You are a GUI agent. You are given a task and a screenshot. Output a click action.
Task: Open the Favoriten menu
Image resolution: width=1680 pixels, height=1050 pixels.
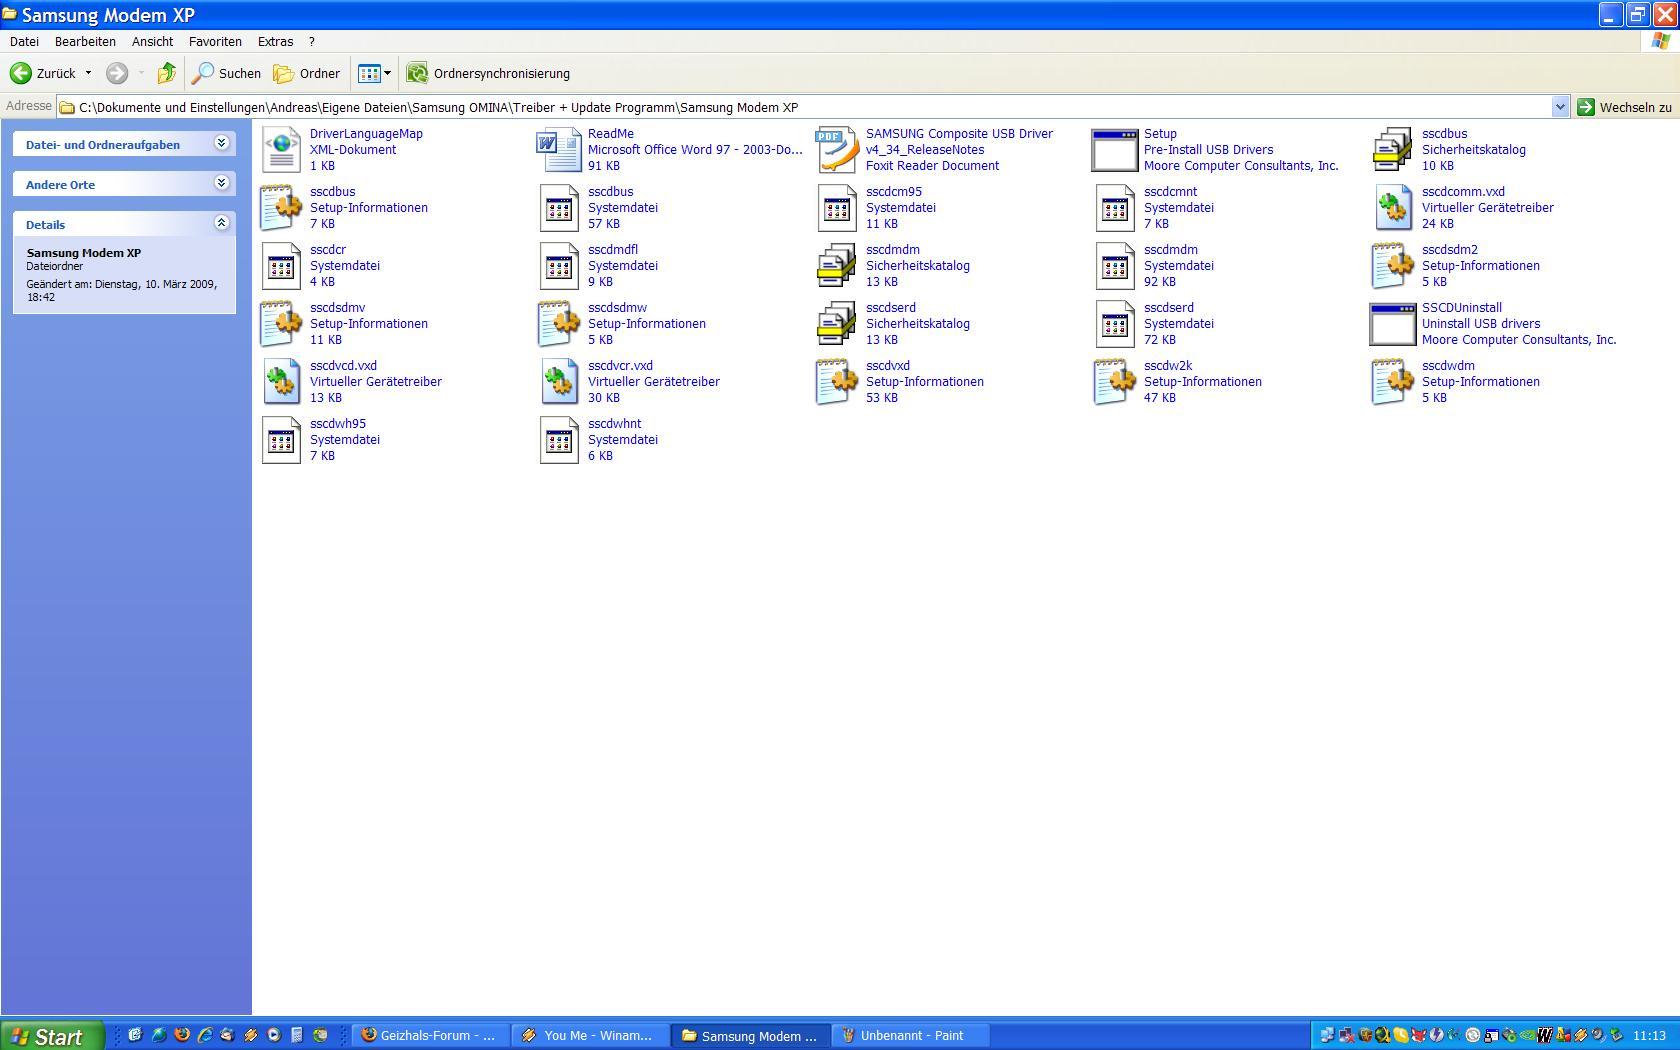tap(215, 41)
